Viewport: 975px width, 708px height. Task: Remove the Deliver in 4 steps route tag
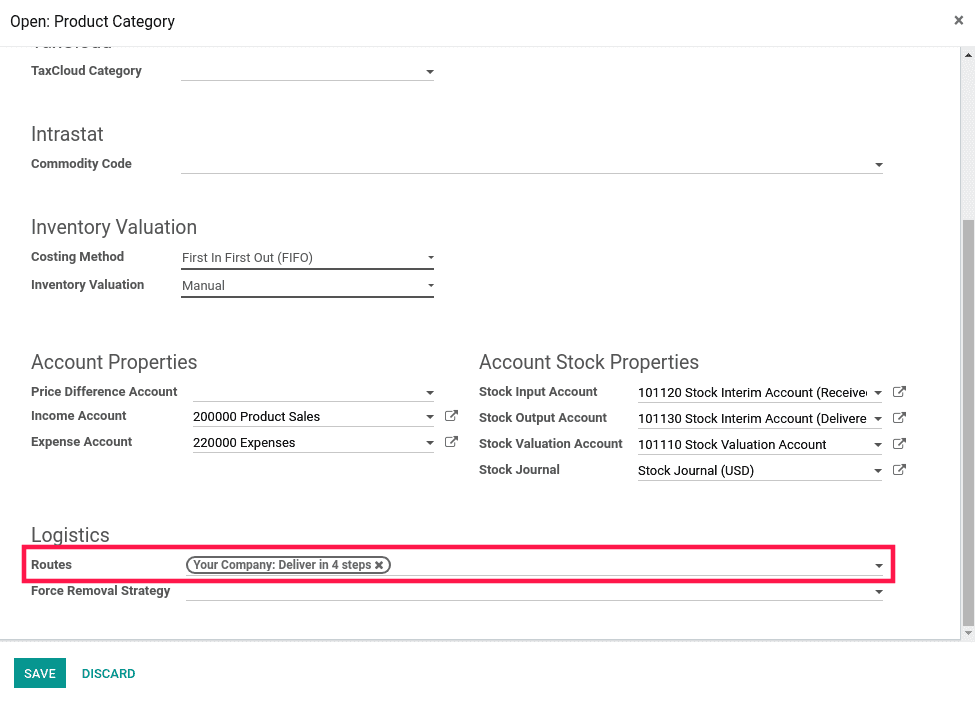pos(379,565)
